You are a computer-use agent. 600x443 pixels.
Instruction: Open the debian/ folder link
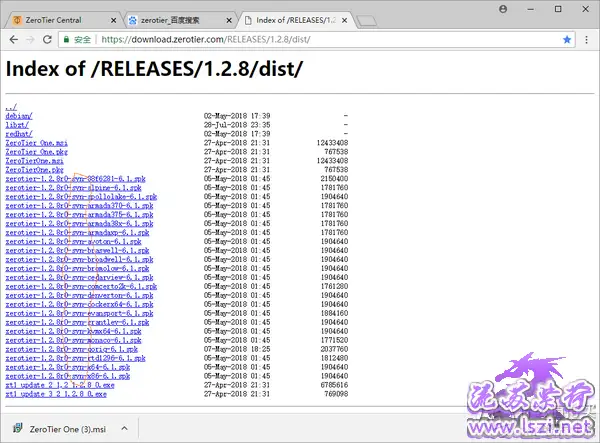pyautogui.click(x=19, y=116)
